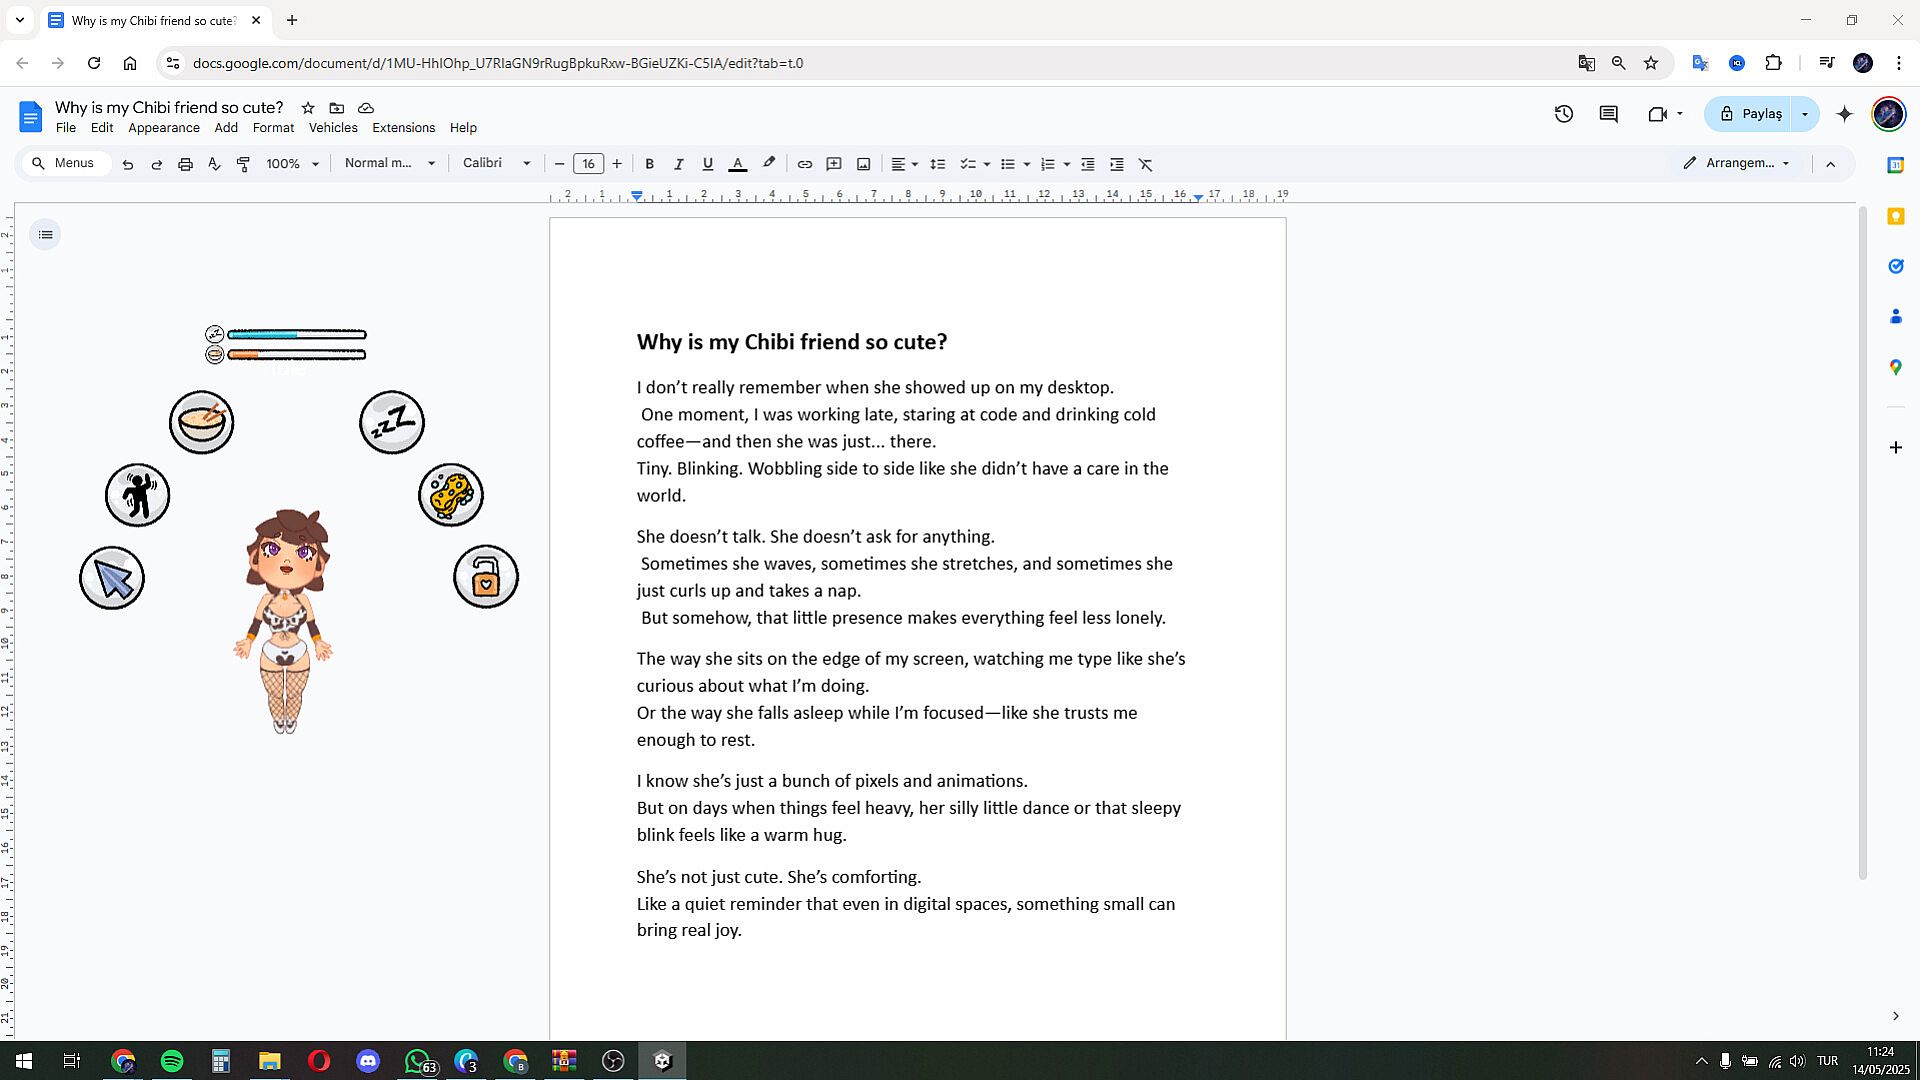Open the 100% zoom dropdown
The width and height of the screenshot is (1920, 1080).
point(293,164)
